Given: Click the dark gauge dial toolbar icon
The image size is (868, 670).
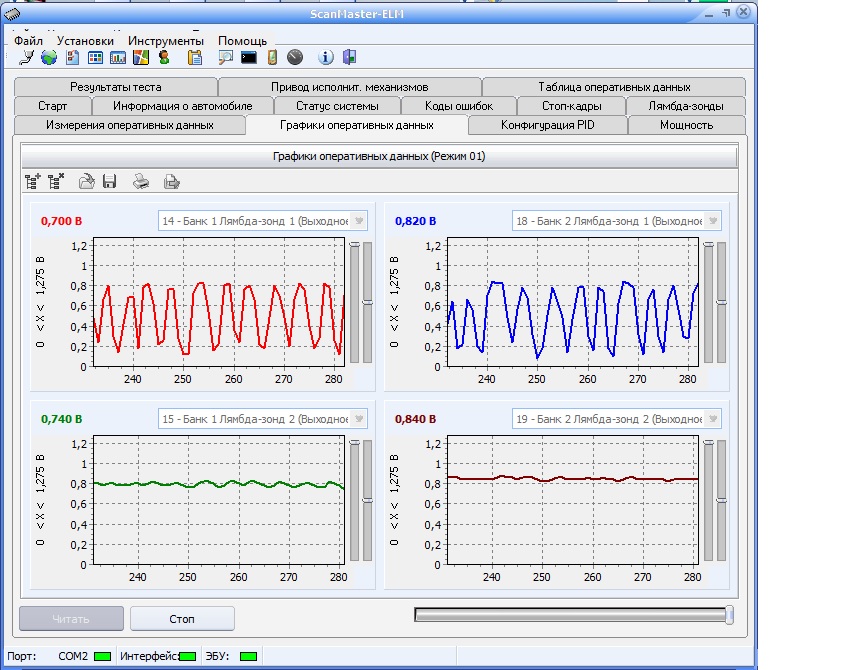Looking at the screenshot, I should point(294,57).
